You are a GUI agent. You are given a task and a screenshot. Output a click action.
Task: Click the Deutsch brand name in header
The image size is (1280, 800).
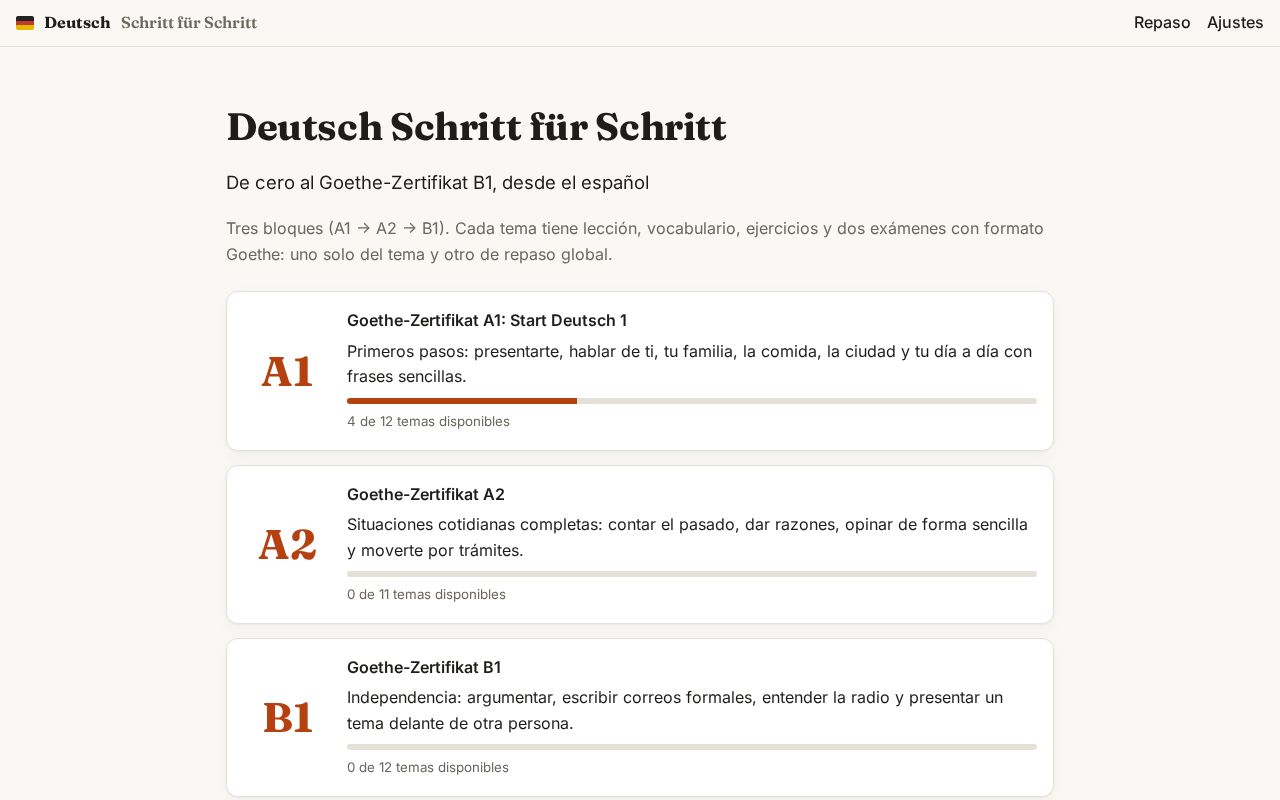coord(77,22)
